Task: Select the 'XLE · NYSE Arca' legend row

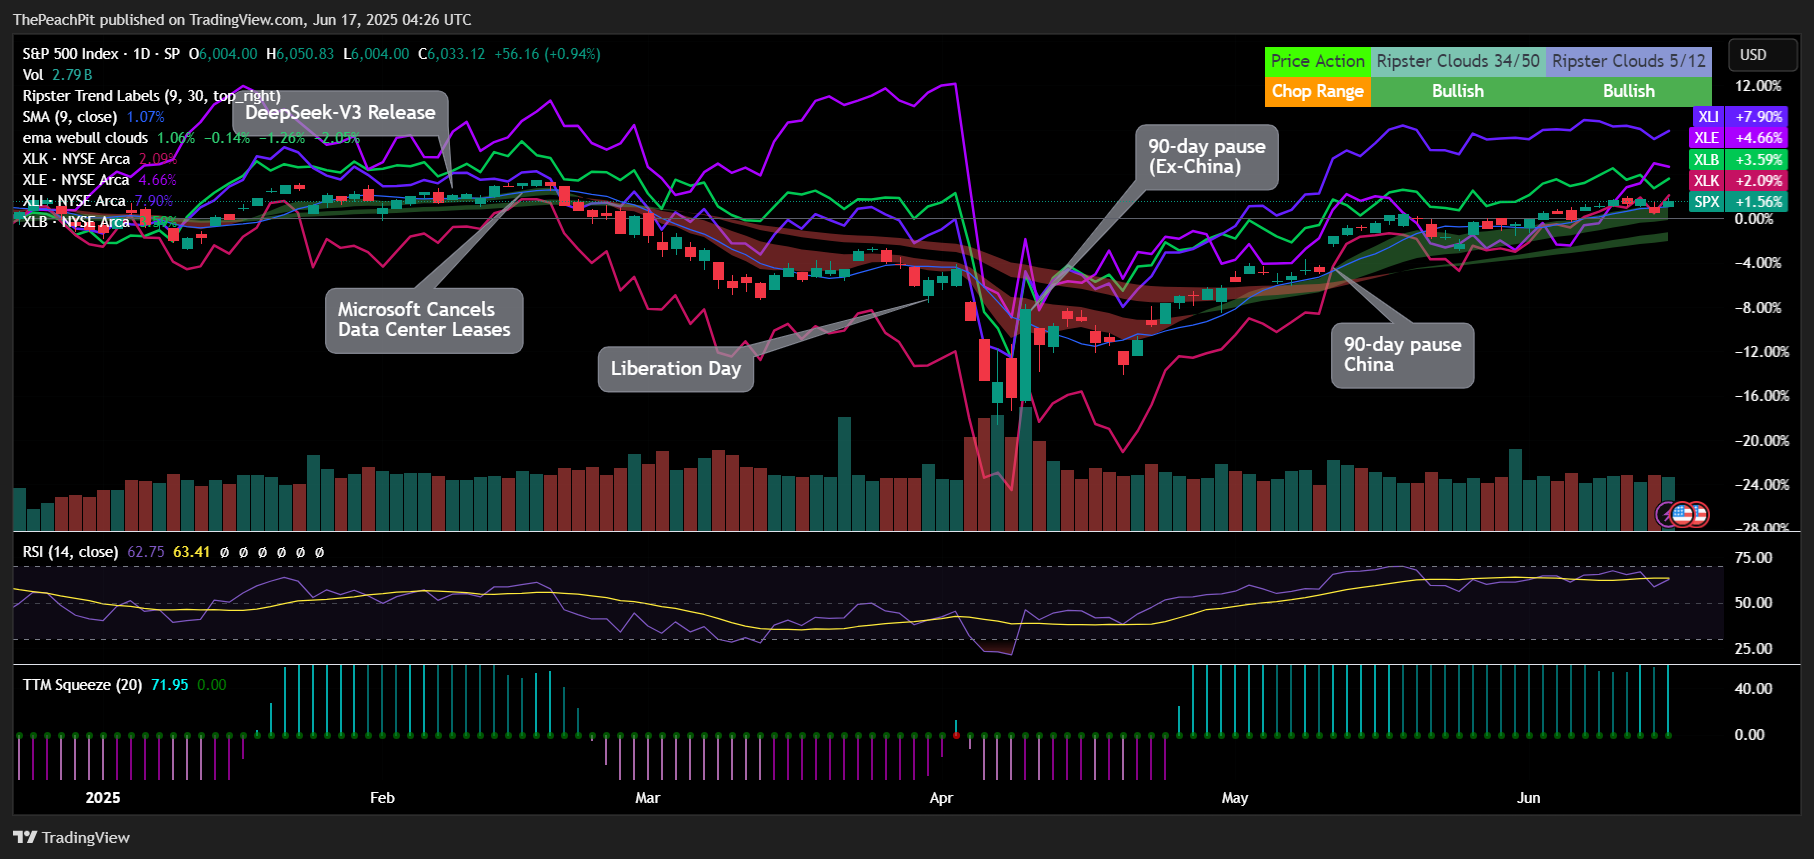Action: coord(76,180)
